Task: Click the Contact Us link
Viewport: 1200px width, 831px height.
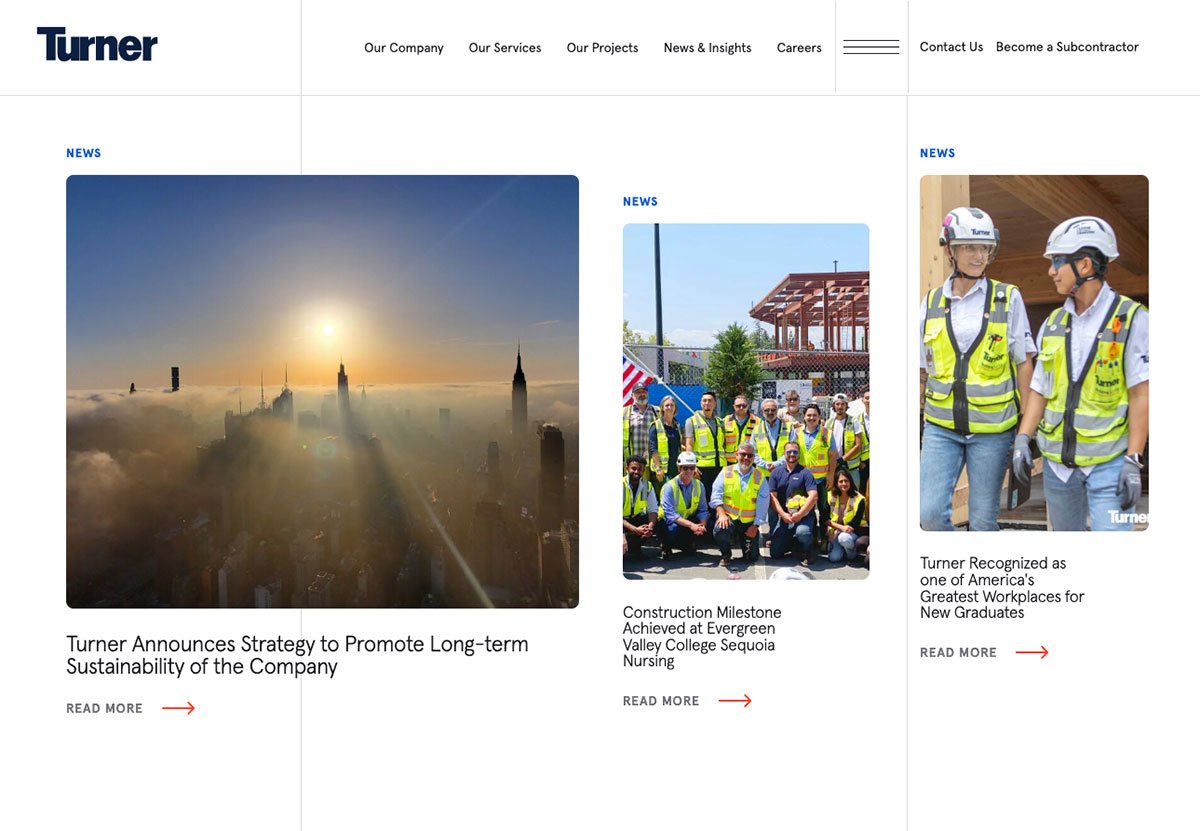Action: coord(951,47)
